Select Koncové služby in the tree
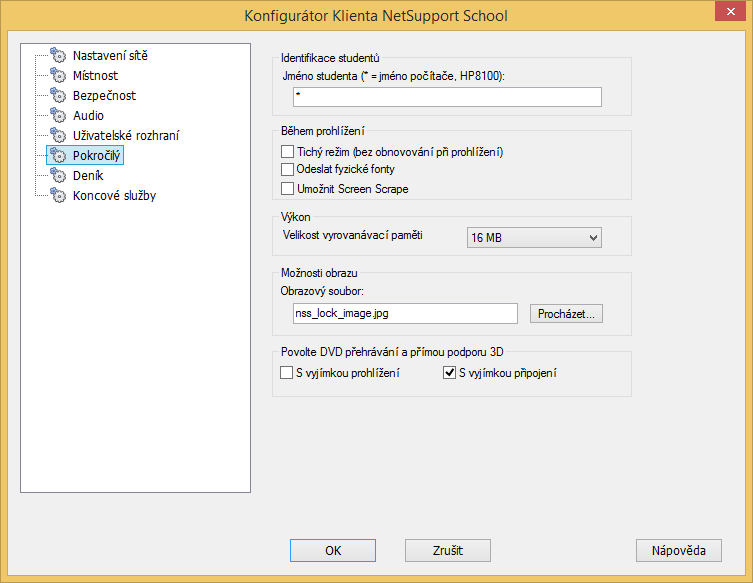Screen dimensions: 753x583 (114, 196)
